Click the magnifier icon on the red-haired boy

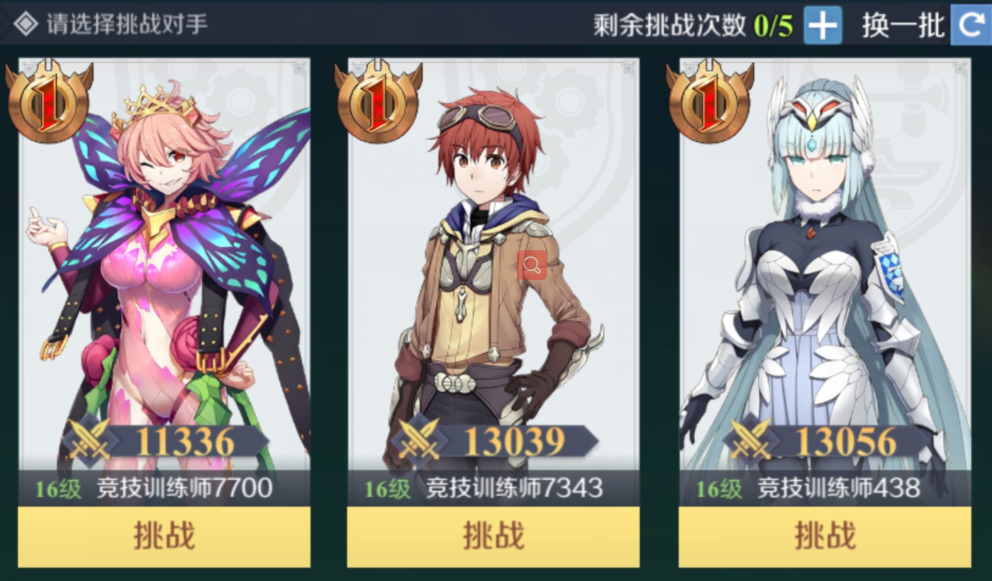[x=532, y=265]
